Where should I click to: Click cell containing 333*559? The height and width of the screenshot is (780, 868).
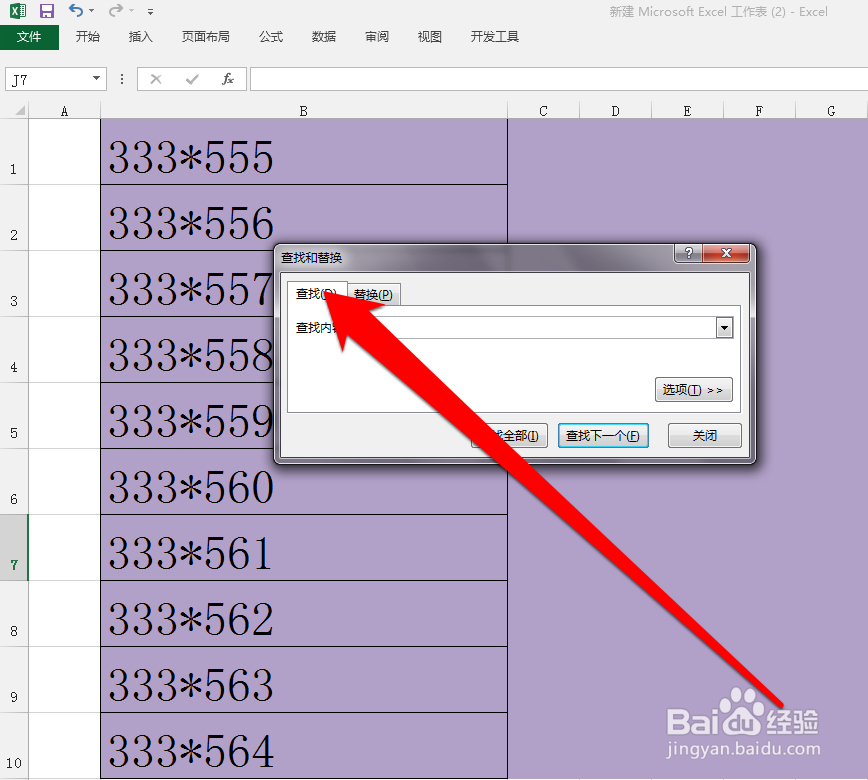(x=187, y=416)
